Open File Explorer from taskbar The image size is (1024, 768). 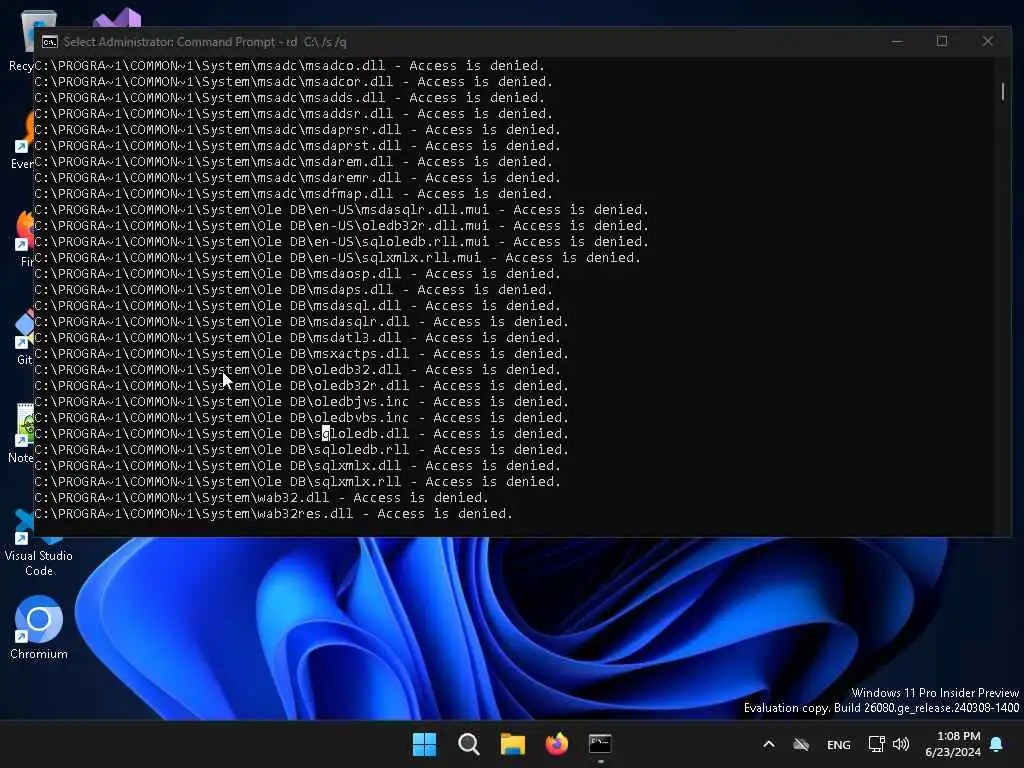pyautogui.click(x=513, y=744)
